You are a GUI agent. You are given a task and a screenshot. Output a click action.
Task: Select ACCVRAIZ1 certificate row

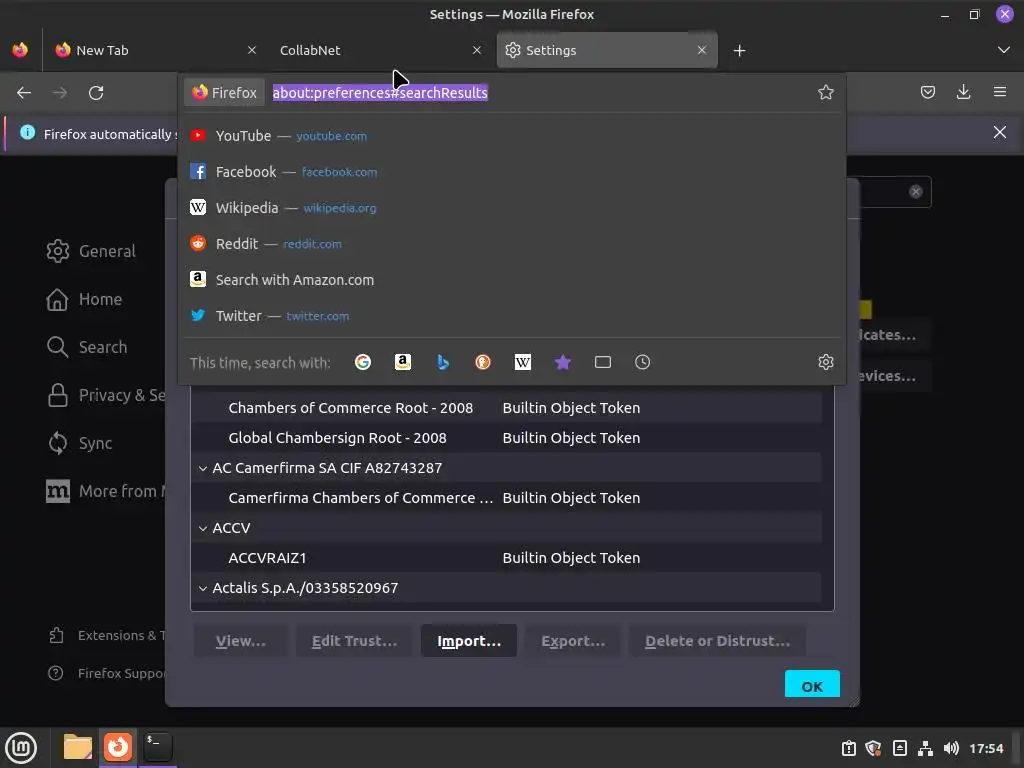506,558
